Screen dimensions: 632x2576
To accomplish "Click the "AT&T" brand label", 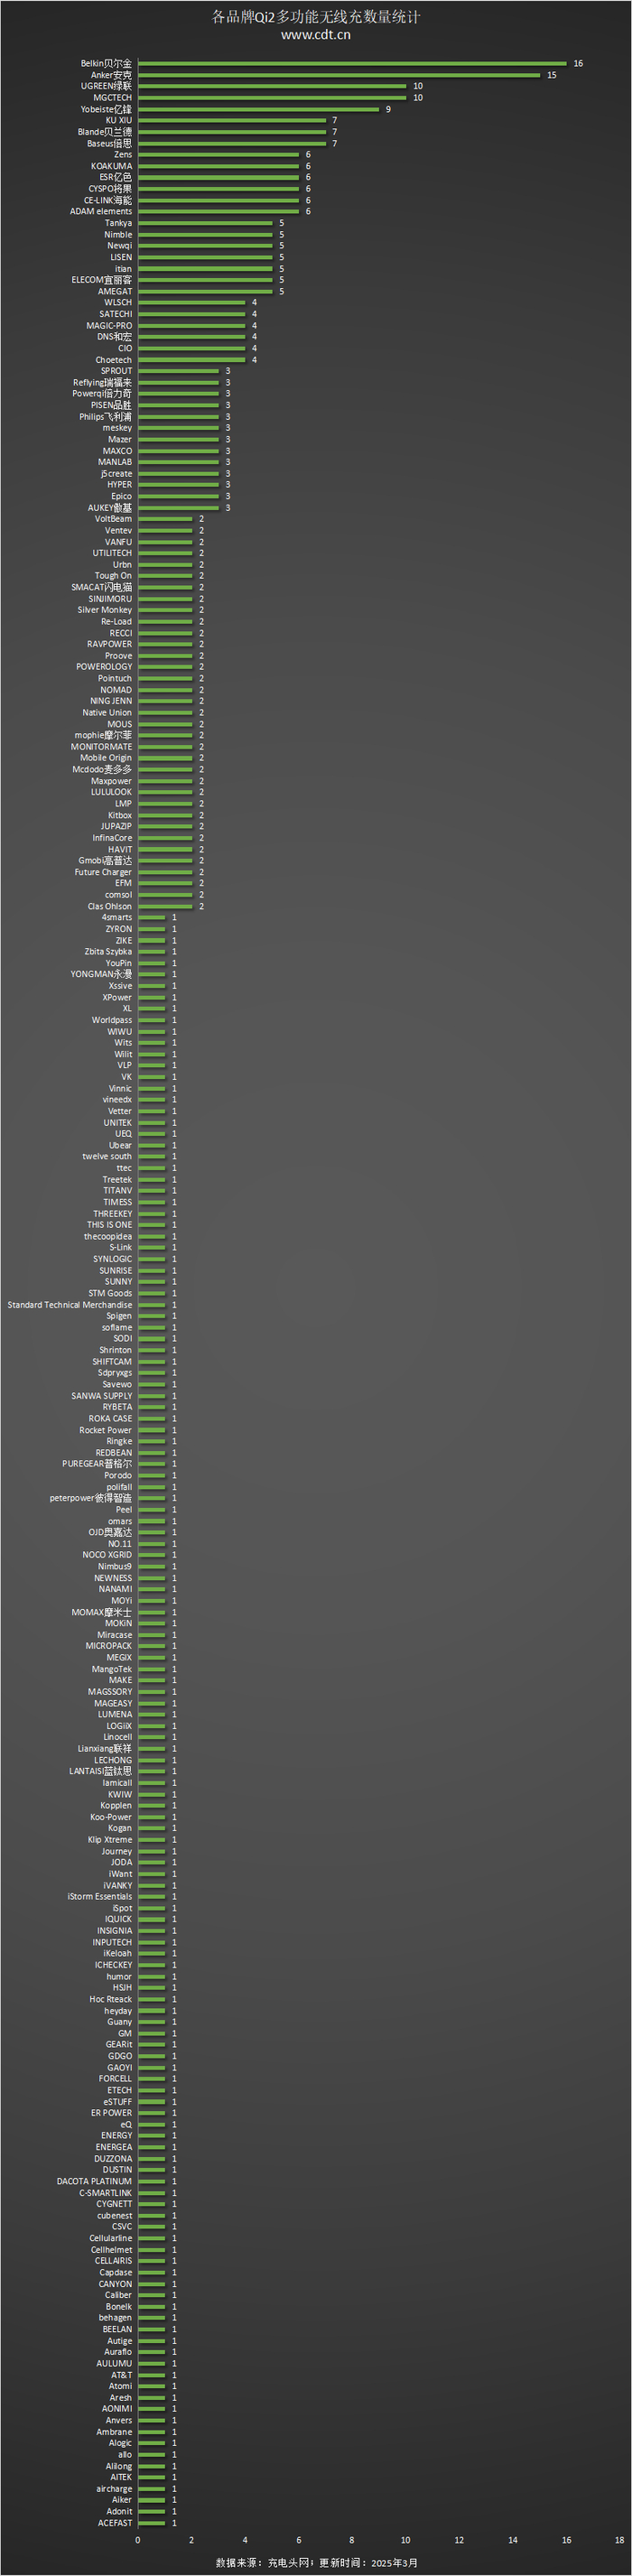I will click(122, 2375).
